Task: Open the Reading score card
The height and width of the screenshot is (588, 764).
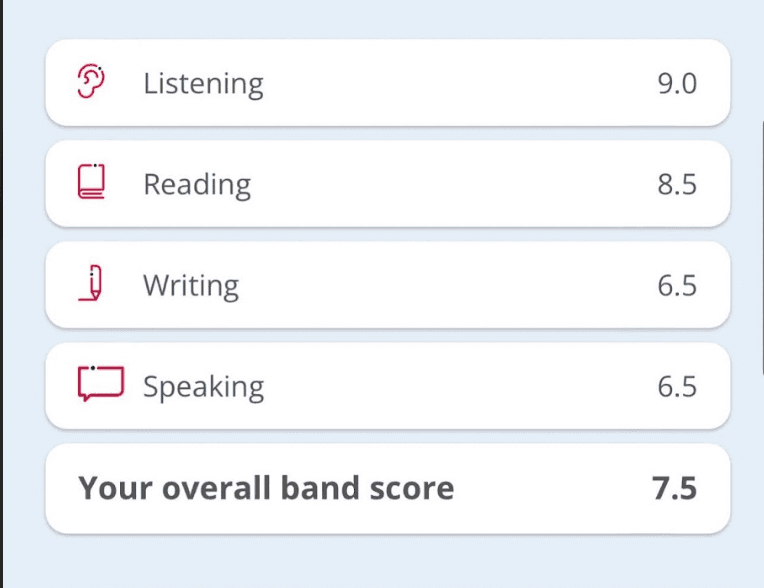Action: pos(388,184)
